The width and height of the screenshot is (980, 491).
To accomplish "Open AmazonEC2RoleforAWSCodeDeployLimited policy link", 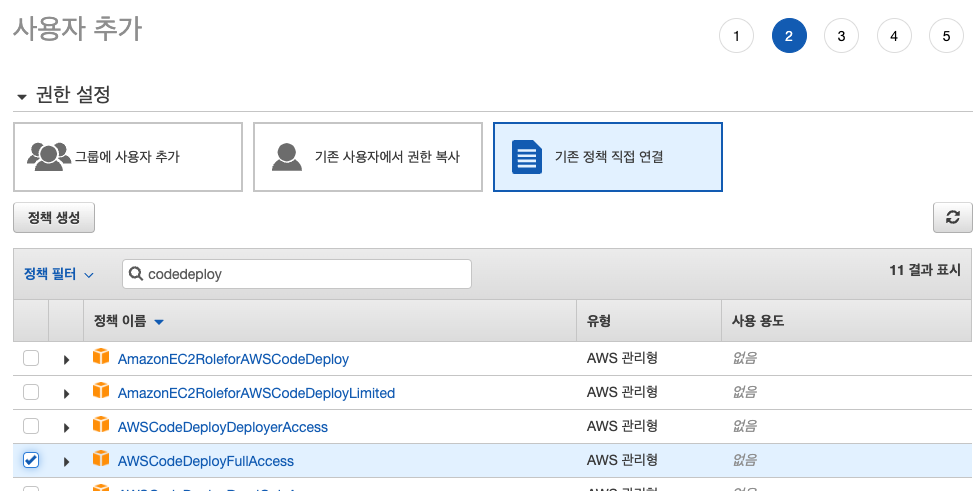I will tap(256, 393).
